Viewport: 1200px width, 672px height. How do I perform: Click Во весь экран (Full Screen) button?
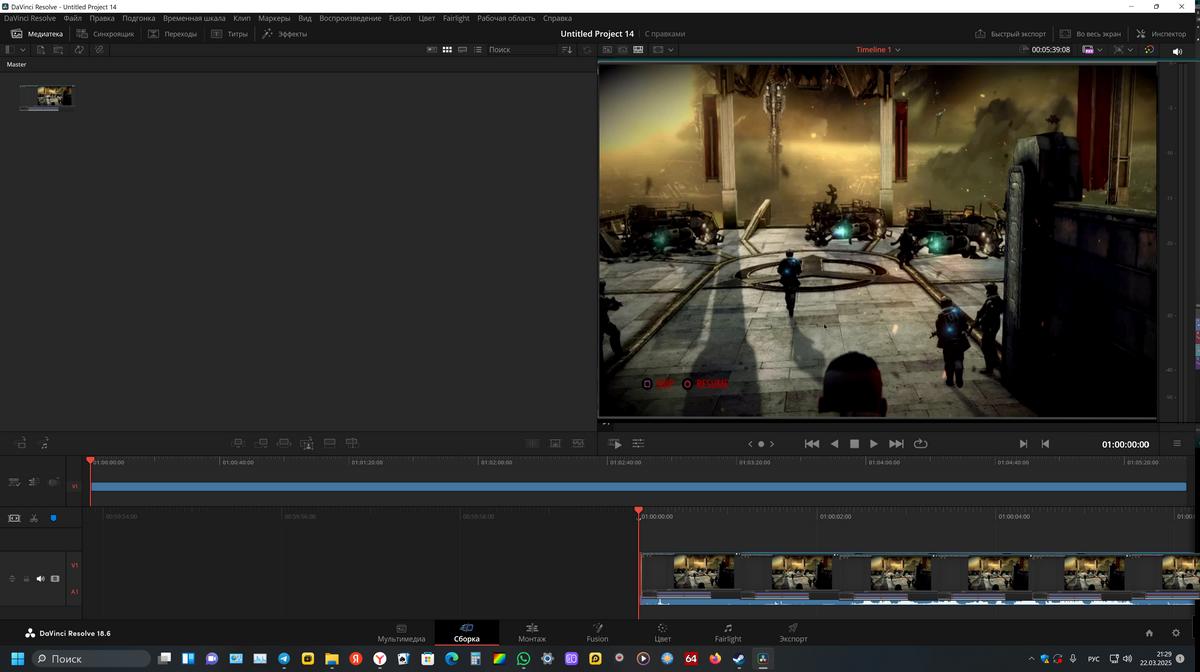pos(1097,34)
